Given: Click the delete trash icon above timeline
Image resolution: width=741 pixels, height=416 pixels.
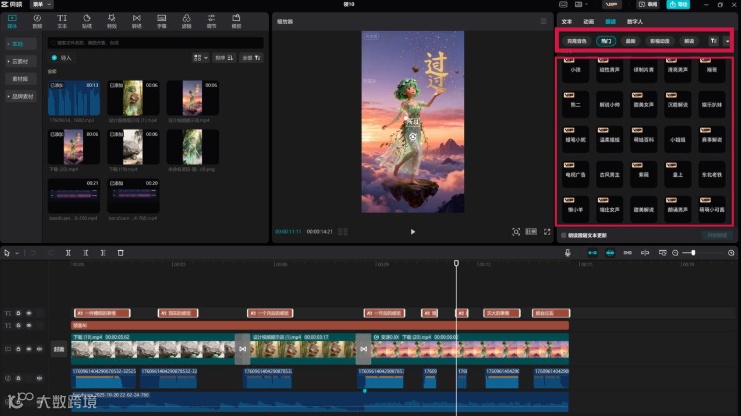Looking at the screenshot, I should [x=120, y=253].
